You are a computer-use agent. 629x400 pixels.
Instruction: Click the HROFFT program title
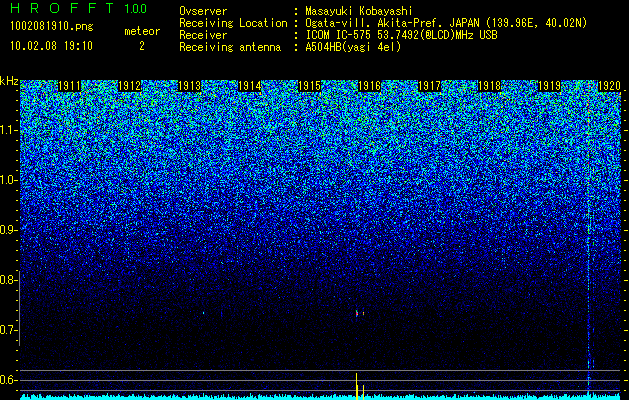[64, 8]
